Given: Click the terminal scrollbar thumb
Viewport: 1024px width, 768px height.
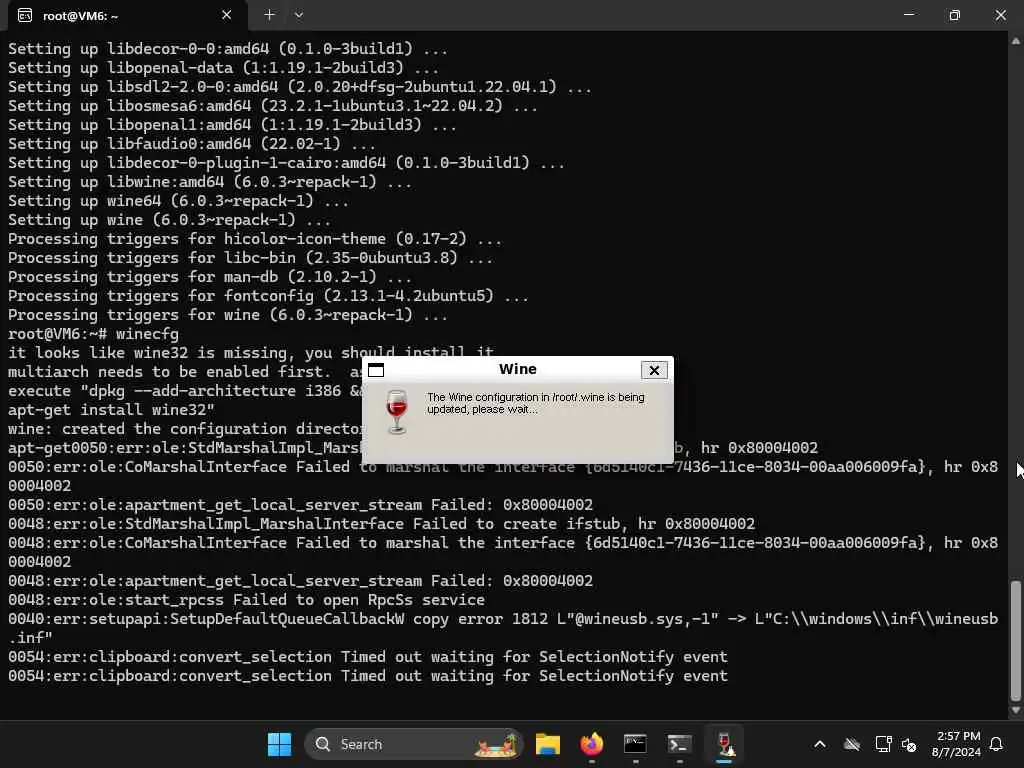Looking at the screenshot, I should pyautogui.click(x=1016, y=640).
